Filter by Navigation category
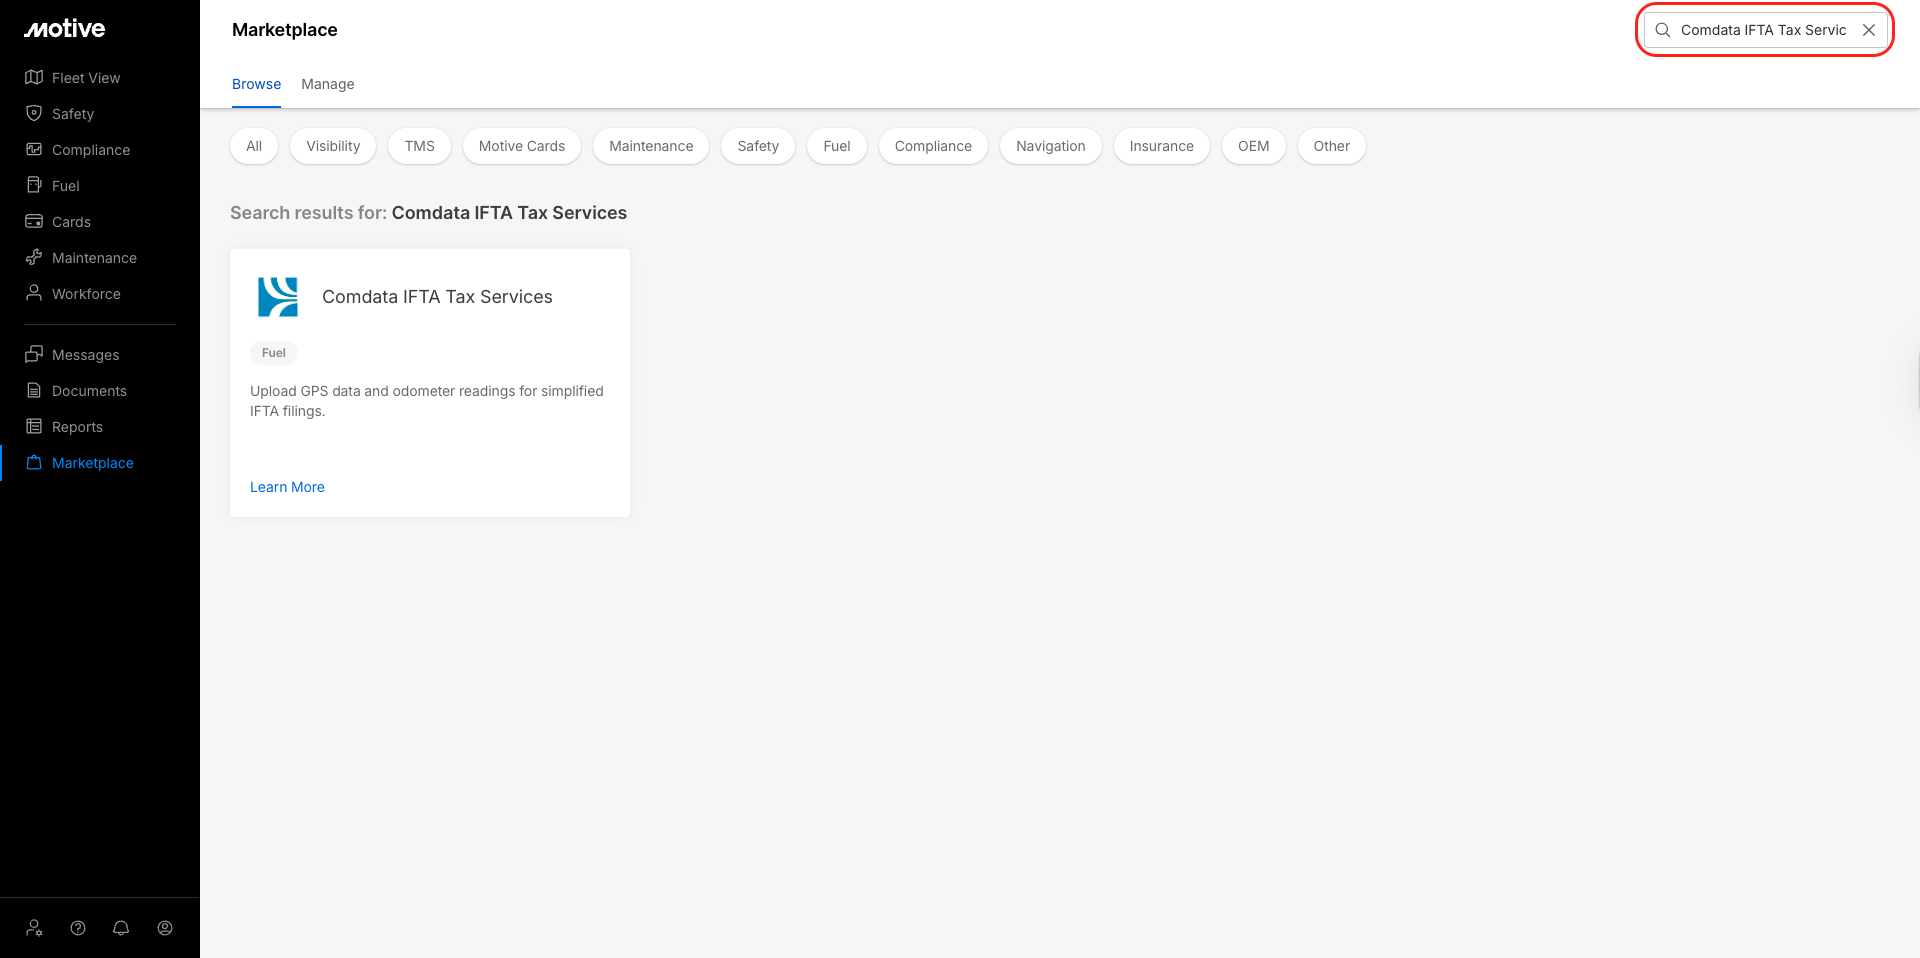This screenshot has height=958, width=1920. click(1051, 146)
